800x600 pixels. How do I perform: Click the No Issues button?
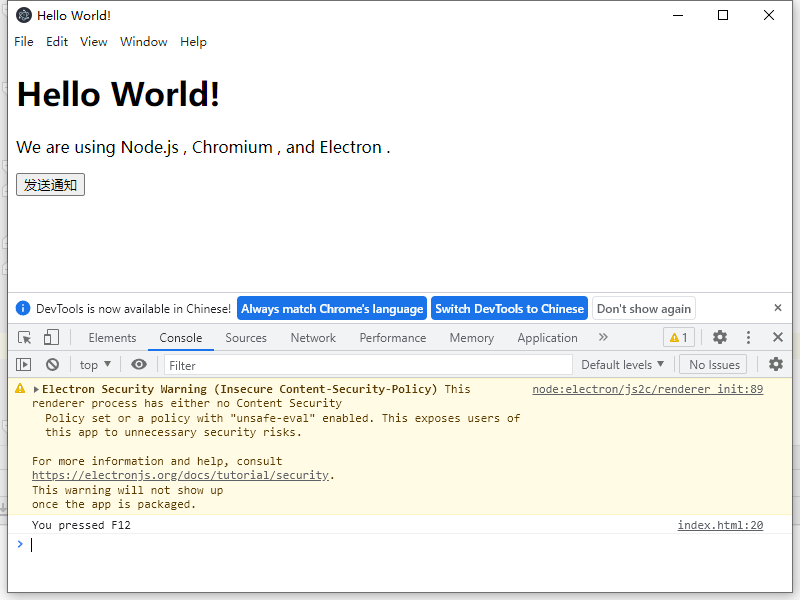tap(714, 364)
